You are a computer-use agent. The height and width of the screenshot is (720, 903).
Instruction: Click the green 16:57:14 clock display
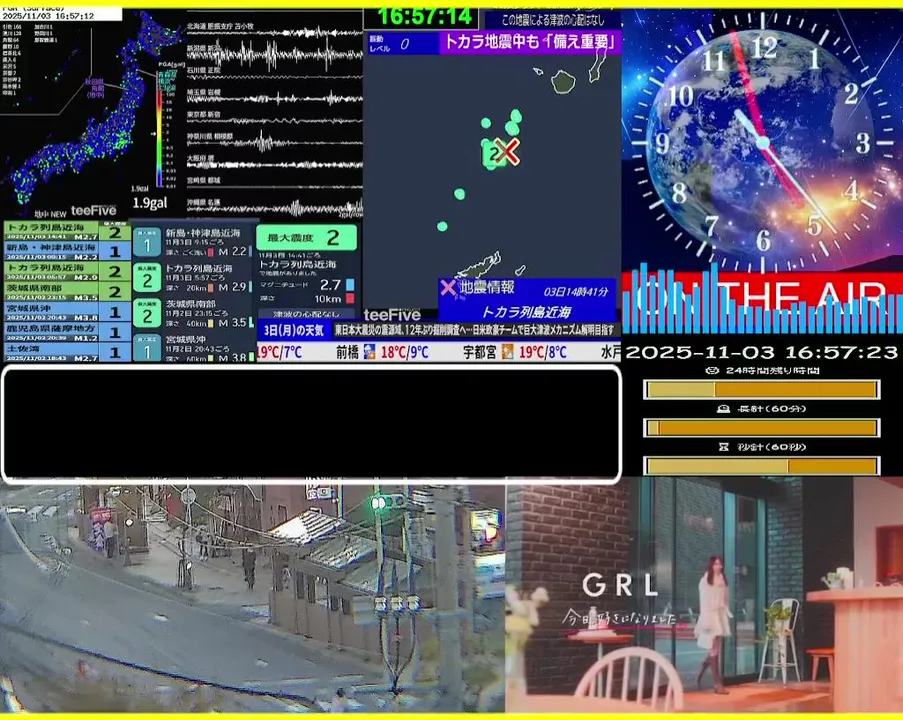point(424,16)
